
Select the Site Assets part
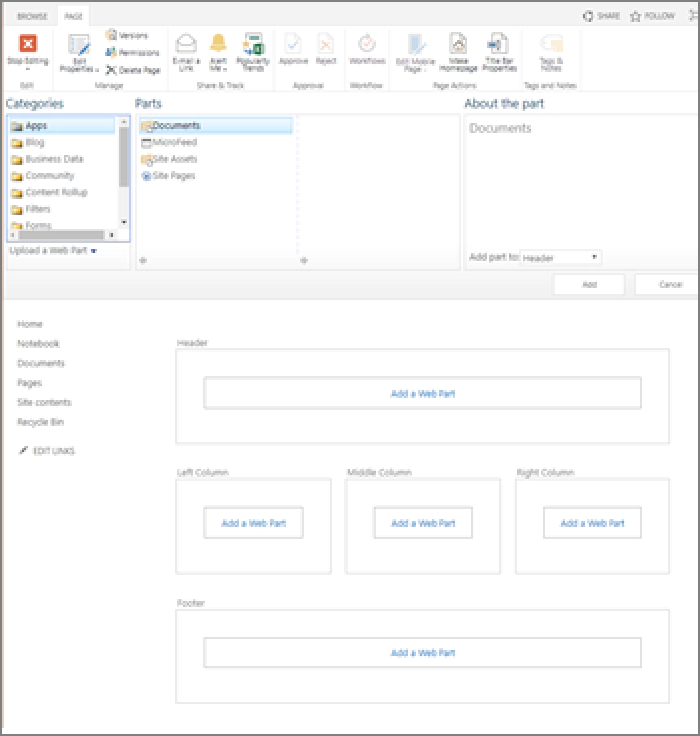tap(169, 159)
